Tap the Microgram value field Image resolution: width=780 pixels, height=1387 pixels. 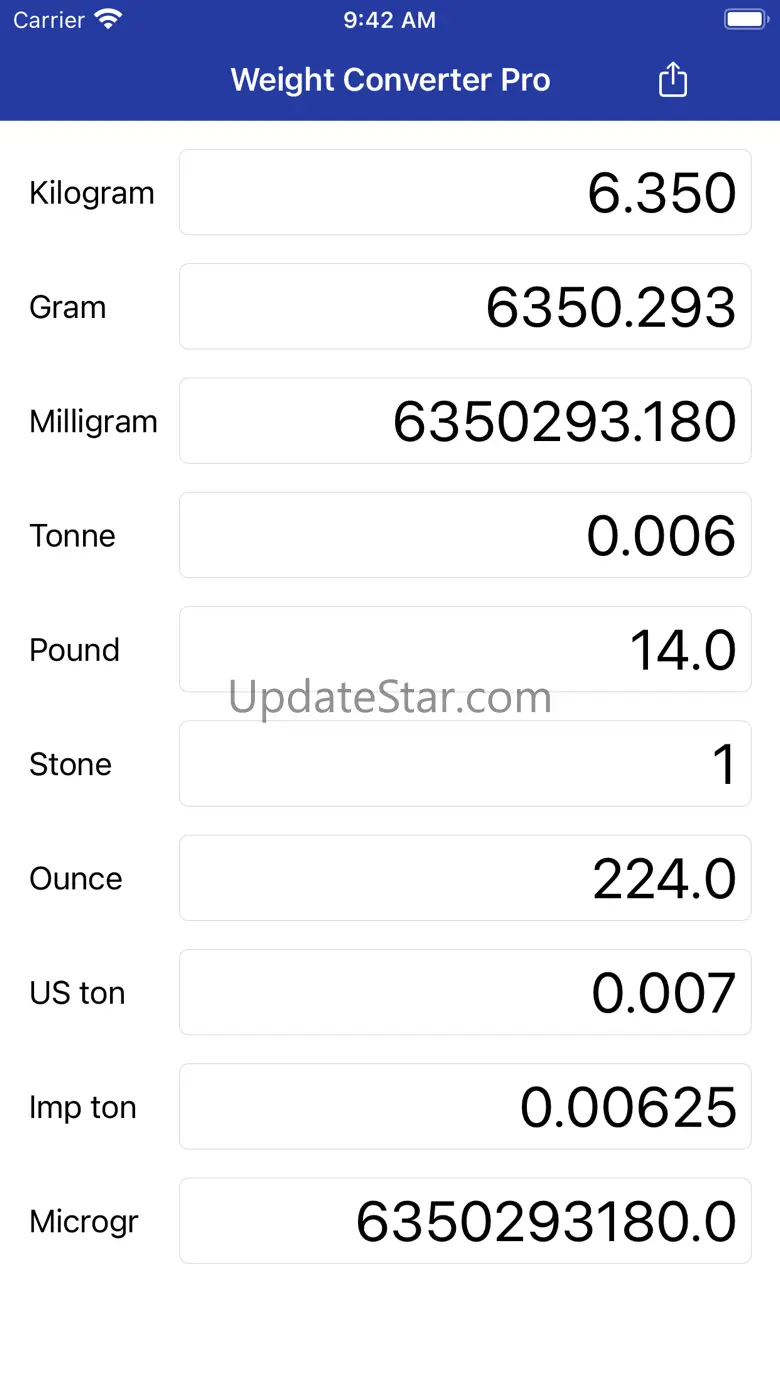tap(465, 1221)
